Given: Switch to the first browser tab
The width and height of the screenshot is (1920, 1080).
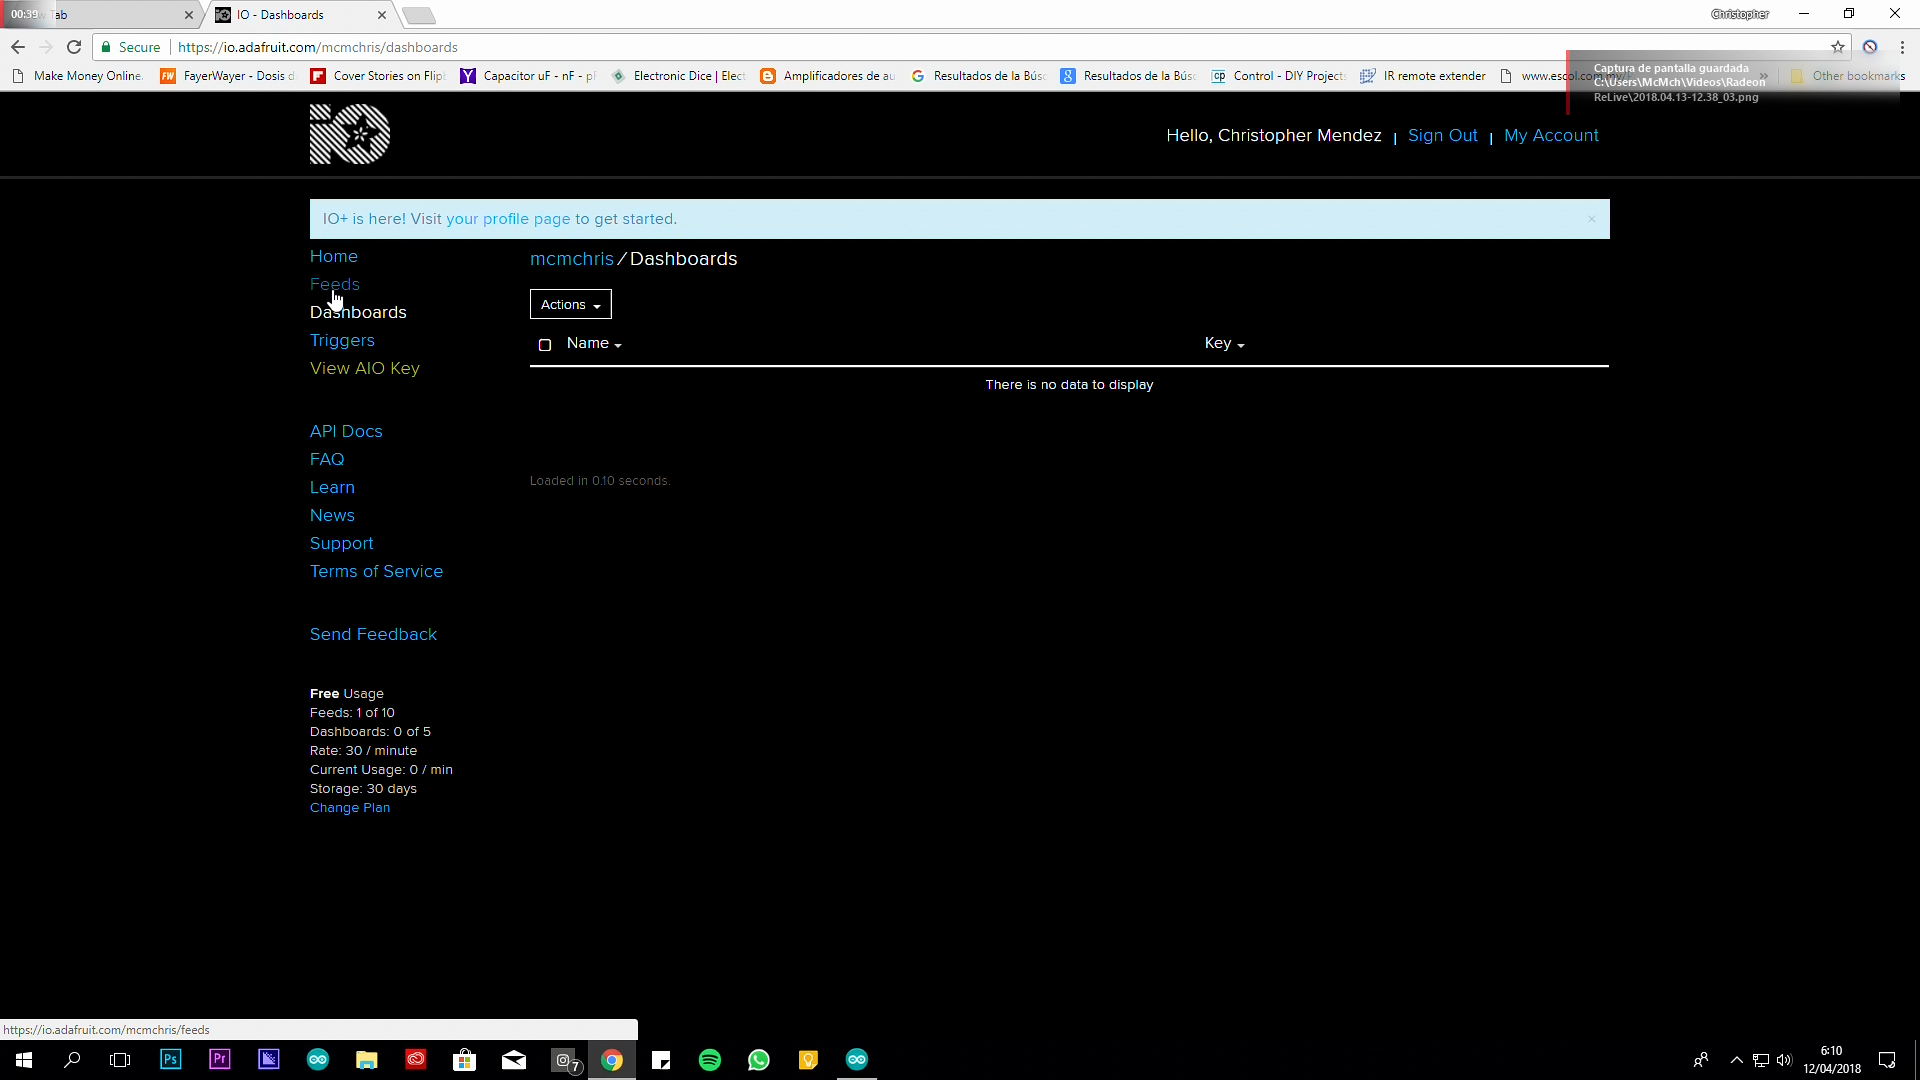Looking at the screenshot, I should 100,15.
